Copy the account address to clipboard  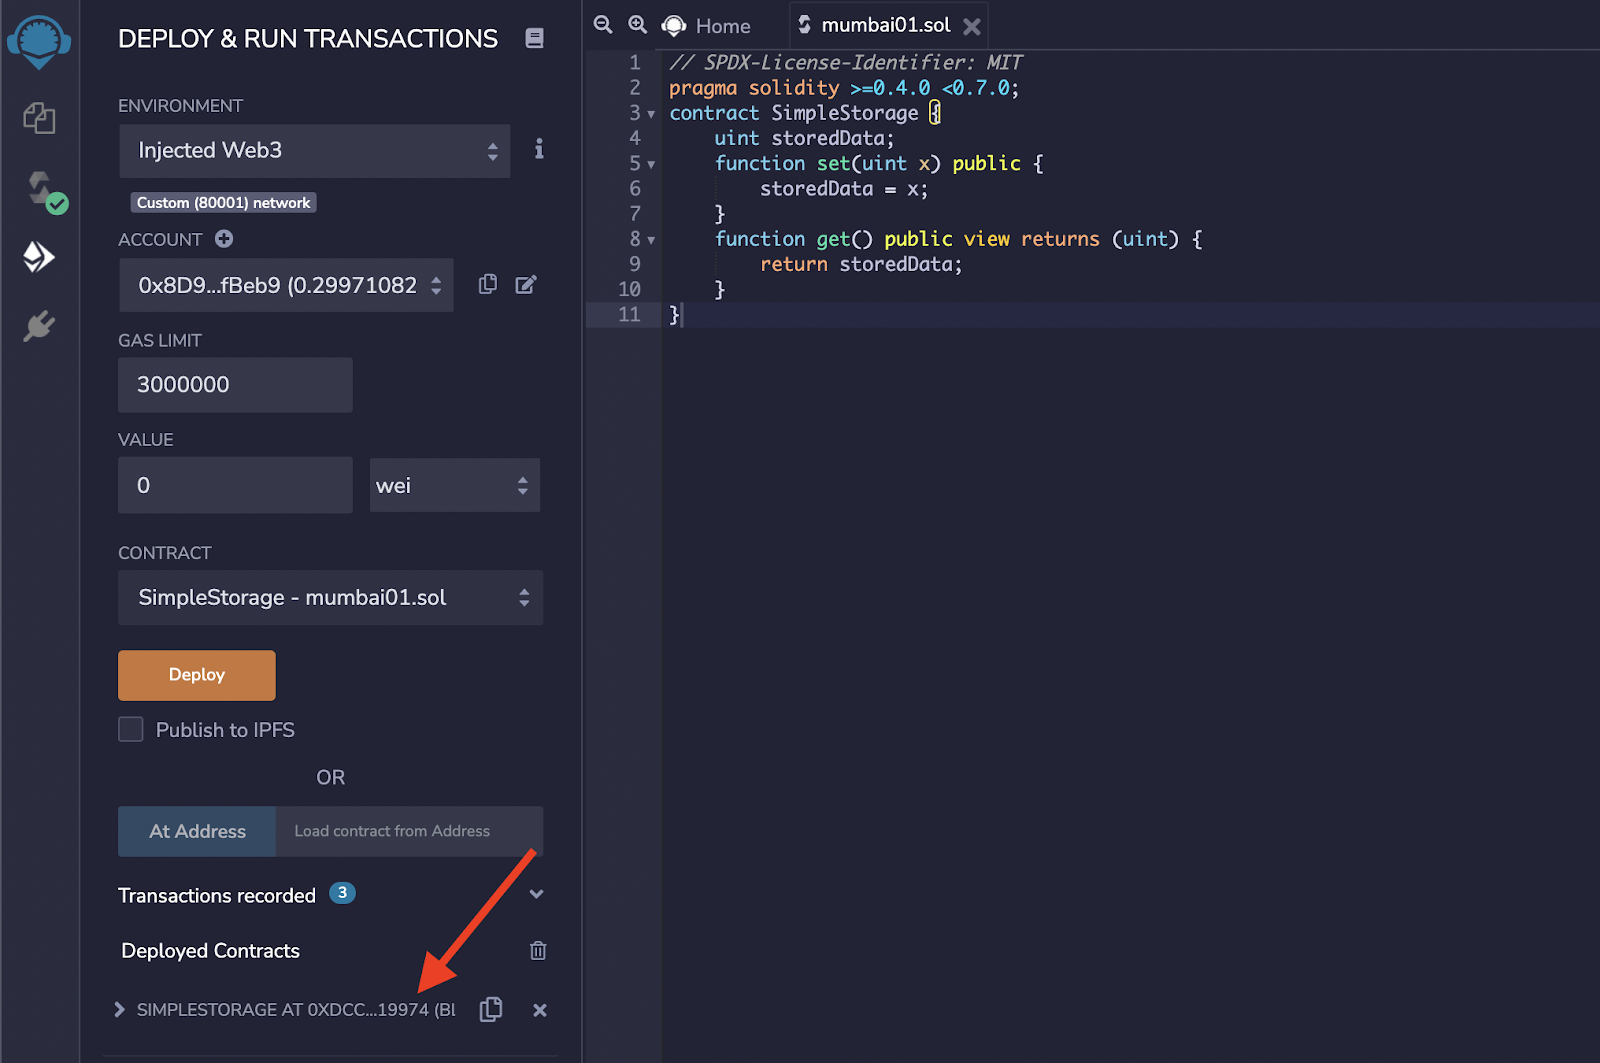488,285
